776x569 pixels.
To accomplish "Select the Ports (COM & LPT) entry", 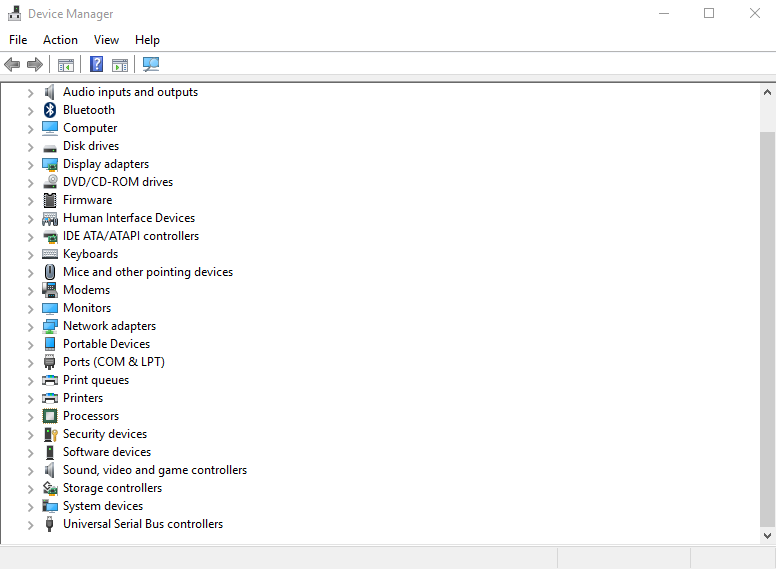I will point(113,362).
